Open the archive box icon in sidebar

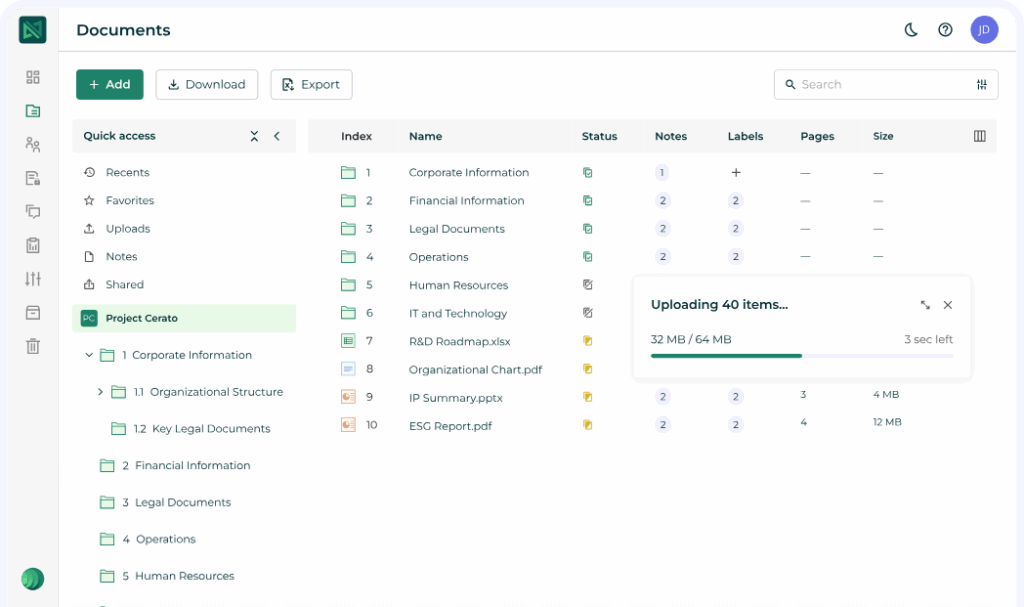[x=33, y=312]
